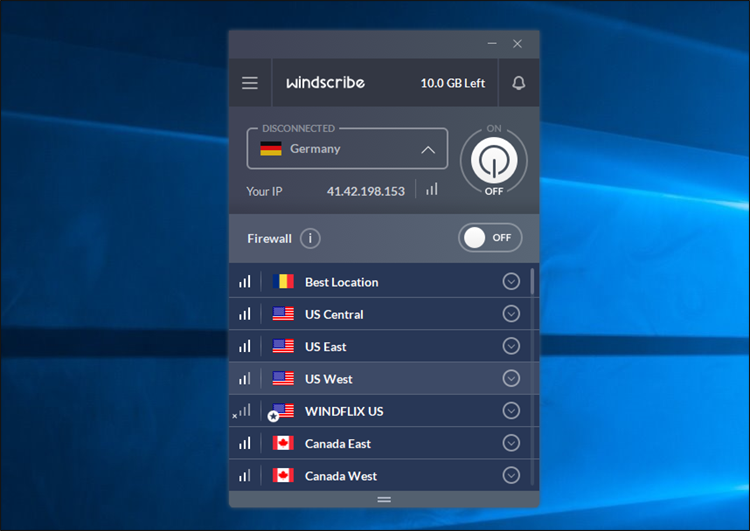Click the server list scrollbar

[532, 282]
